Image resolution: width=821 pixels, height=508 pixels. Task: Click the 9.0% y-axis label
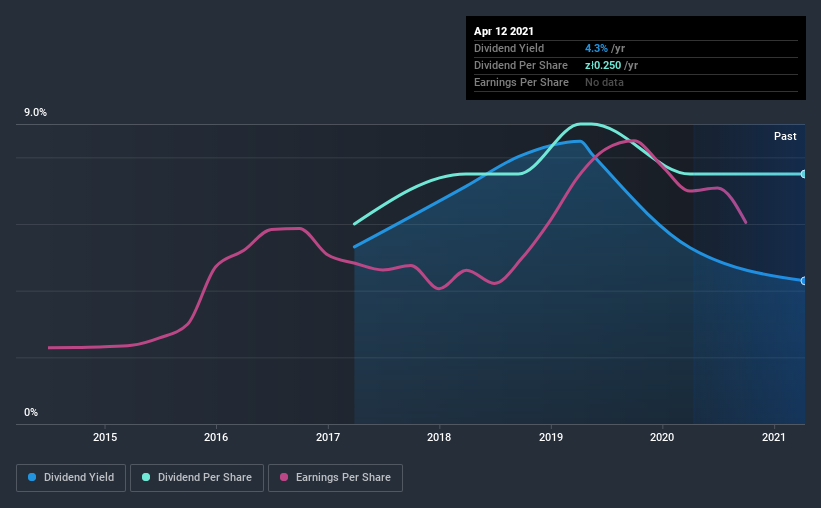point(35,113)
